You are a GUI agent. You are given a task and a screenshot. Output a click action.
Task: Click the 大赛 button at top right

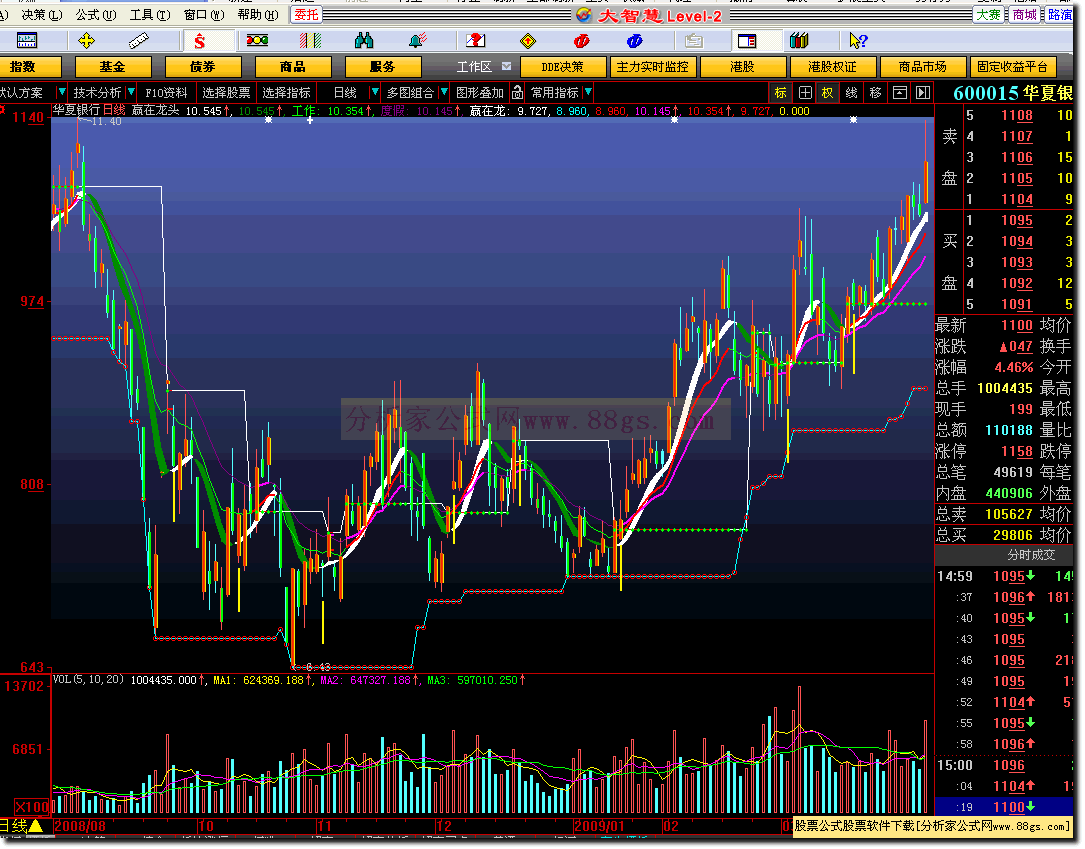click(988, 15)
